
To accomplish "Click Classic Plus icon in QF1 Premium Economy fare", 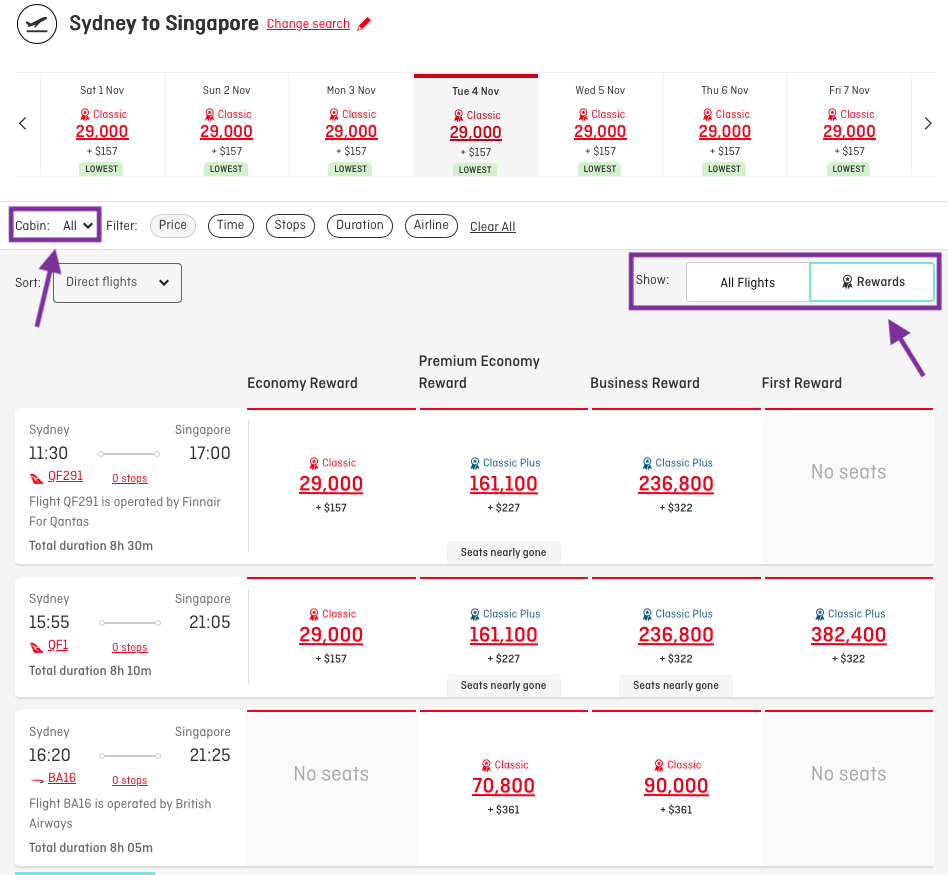I will [x=475, y=614].
